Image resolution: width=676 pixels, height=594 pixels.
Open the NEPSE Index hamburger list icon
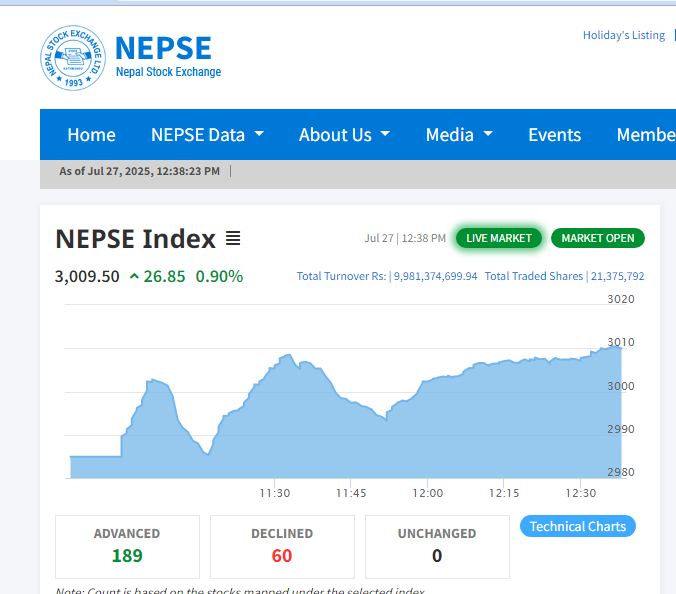pyautogui.click(x=233, y=239)
